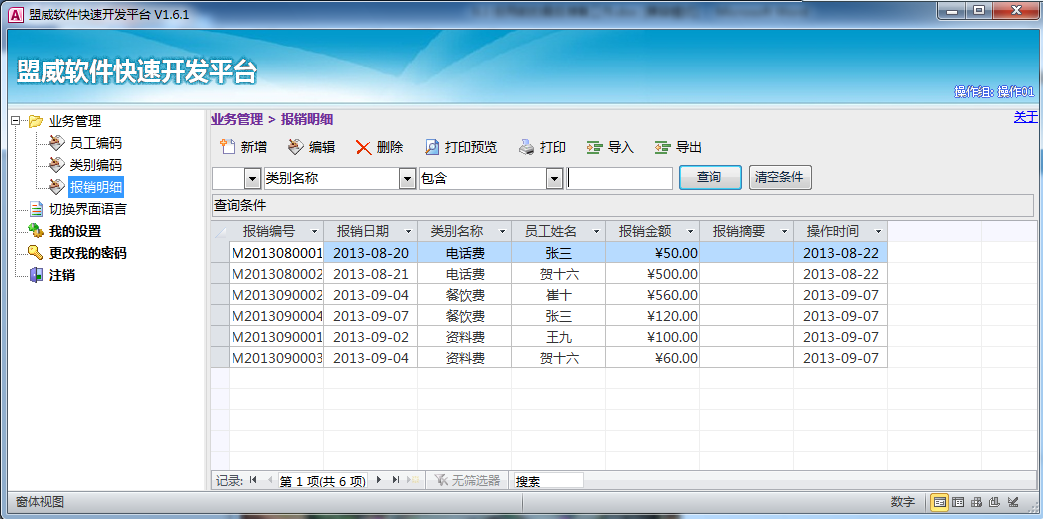Open the 包含 condition dropdown
Image resolution: width=1043 pixels, height=519 pixels.
[554, 178]
